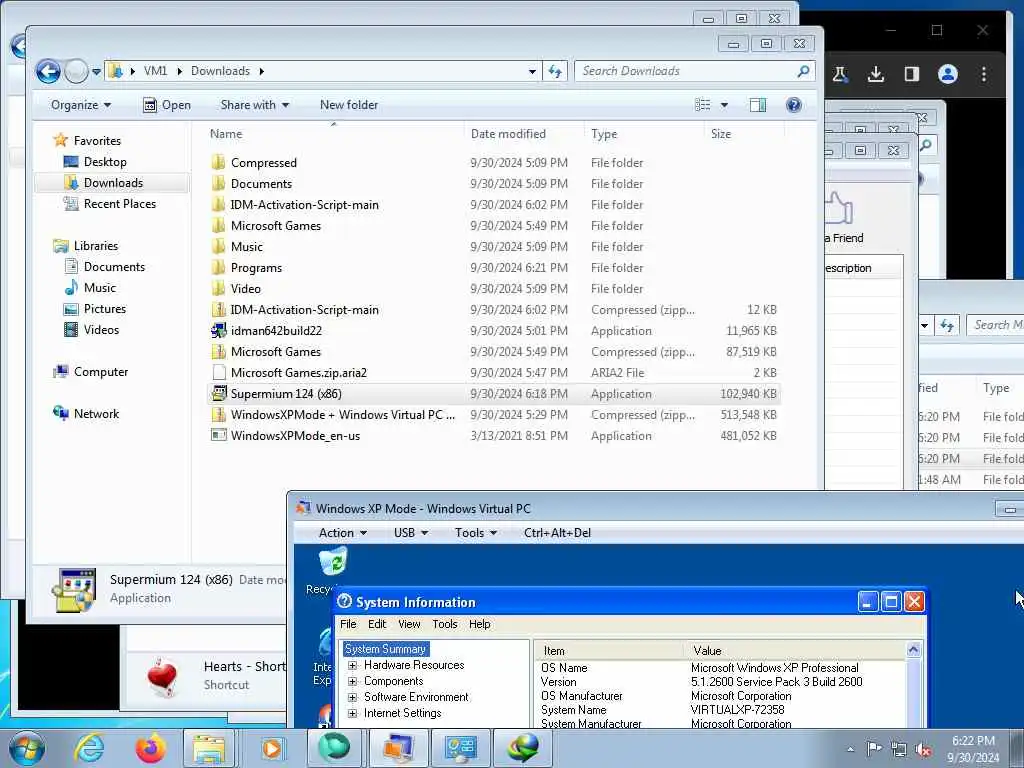Click the Recycle Bin icon in XP Mode
Screen dimensions: 1024x768
tap(332, 563)
